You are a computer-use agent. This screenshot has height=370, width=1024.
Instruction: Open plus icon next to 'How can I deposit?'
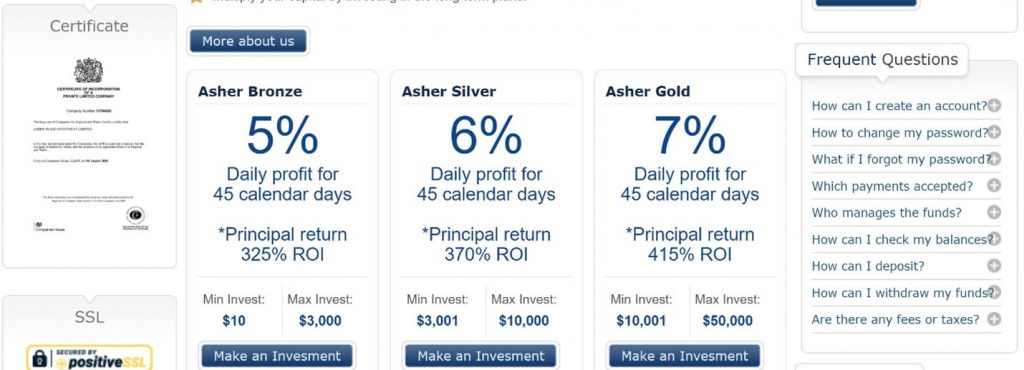[993, 266]
